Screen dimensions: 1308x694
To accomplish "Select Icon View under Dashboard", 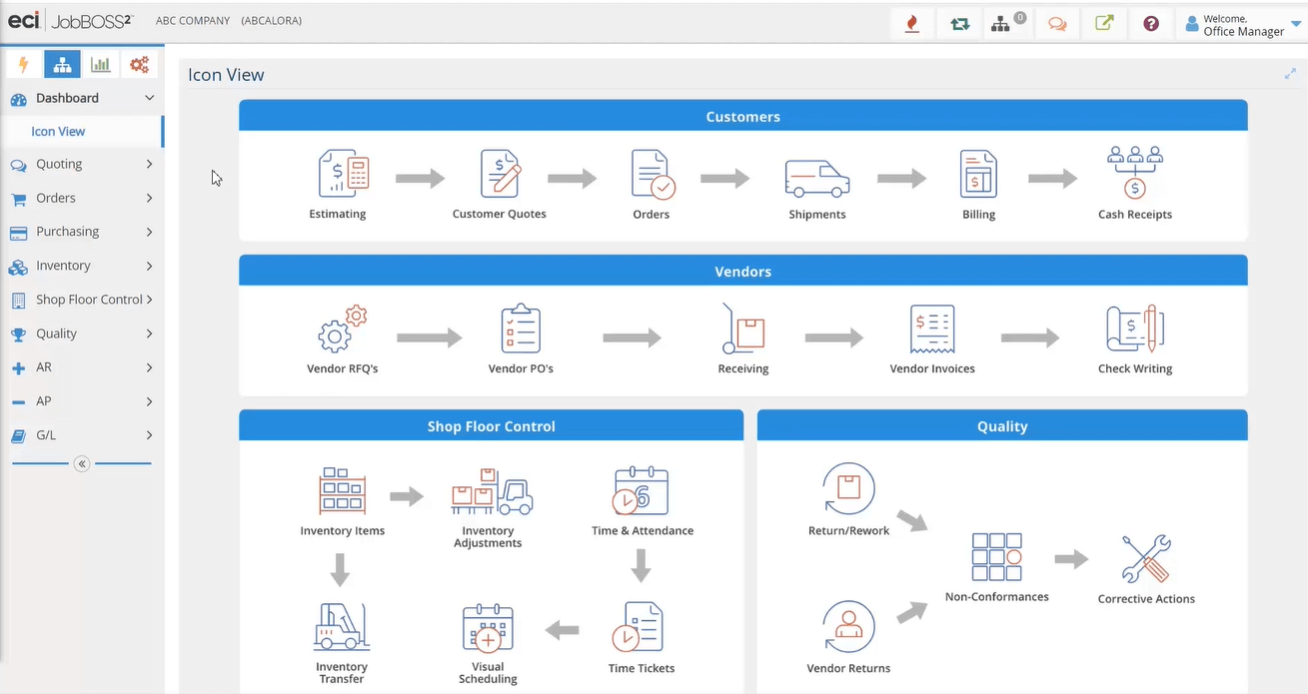I will pyautogui.click(x=58, y=131).
